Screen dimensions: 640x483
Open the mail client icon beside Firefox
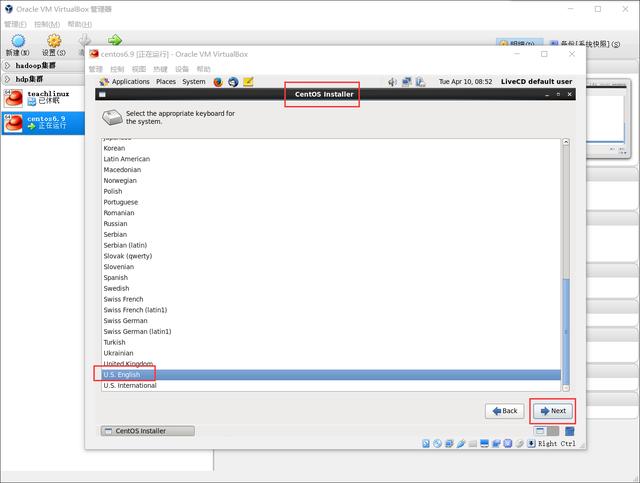coord(233,82)
